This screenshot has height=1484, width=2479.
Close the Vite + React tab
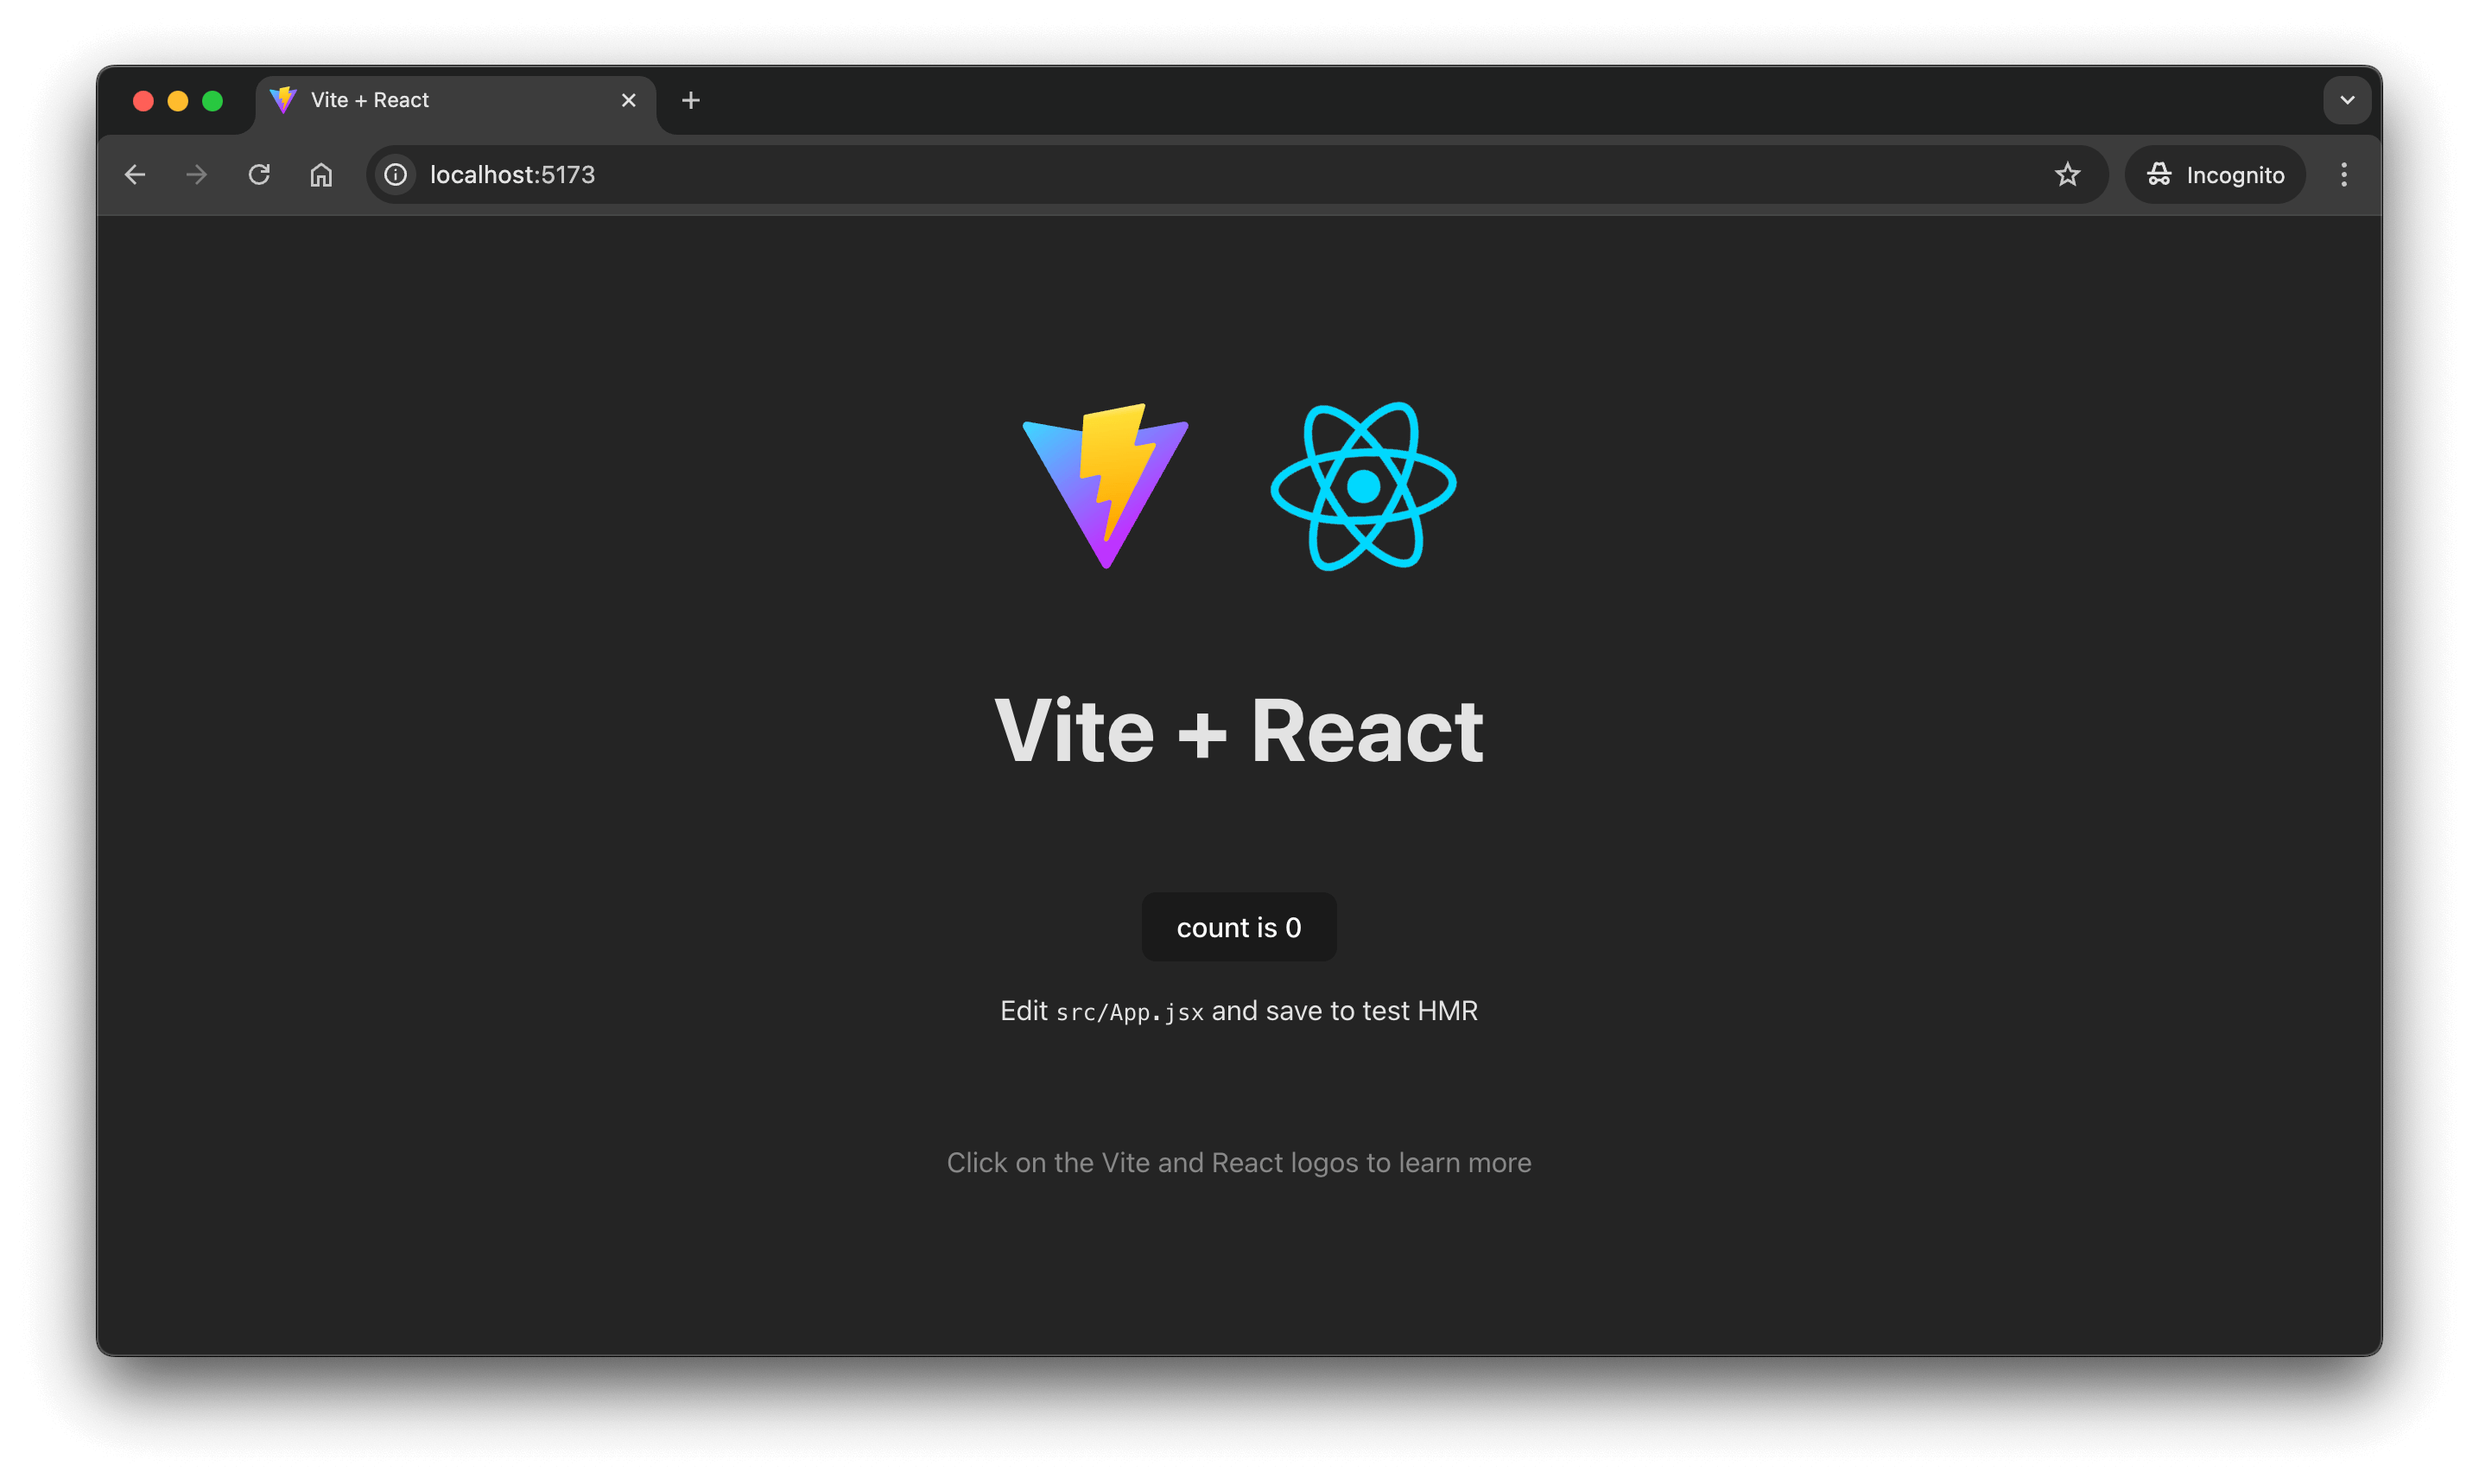[628, 100]
